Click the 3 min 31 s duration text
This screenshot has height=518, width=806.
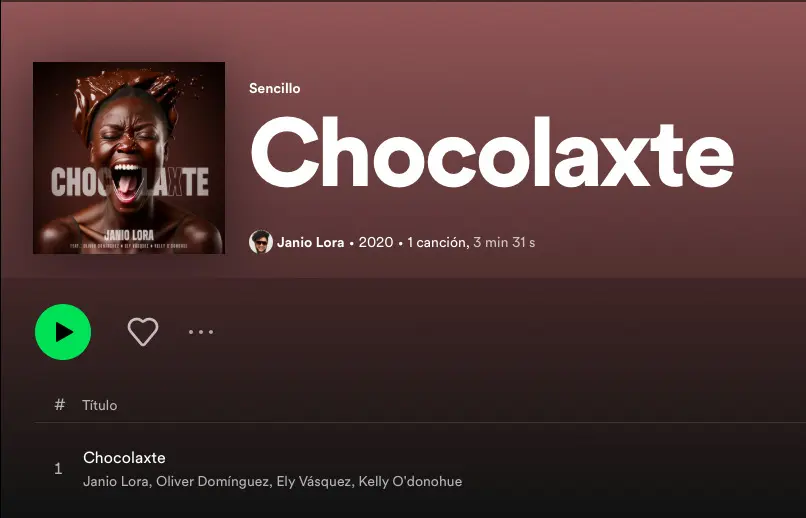click(504, 242)
